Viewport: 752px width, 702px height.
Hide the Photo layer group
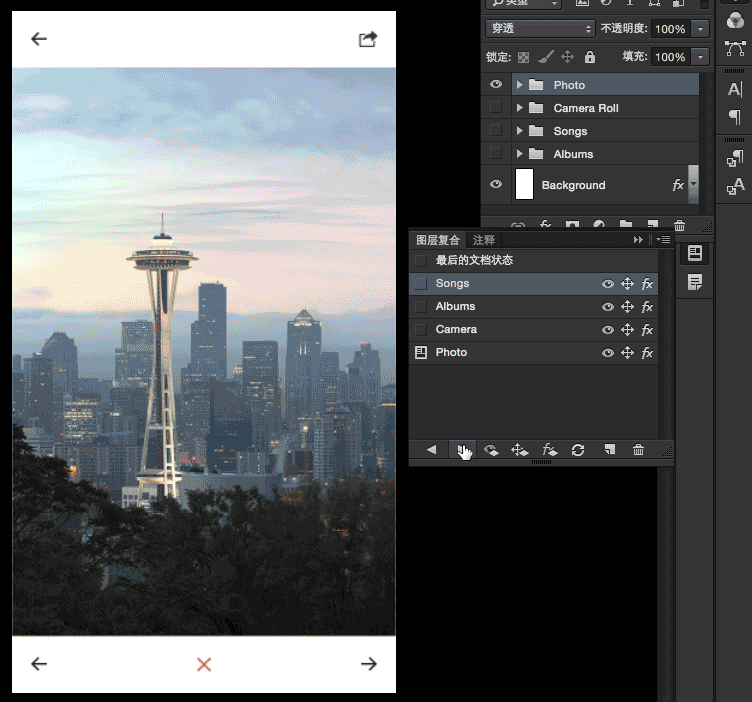pos(496,85)
